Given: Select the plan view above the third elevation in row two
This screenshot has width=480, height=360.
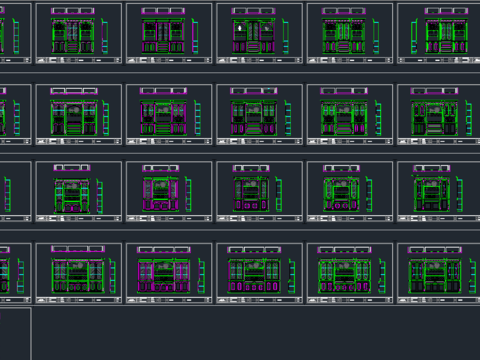Looking at the screenshot, I should point(254,91).
